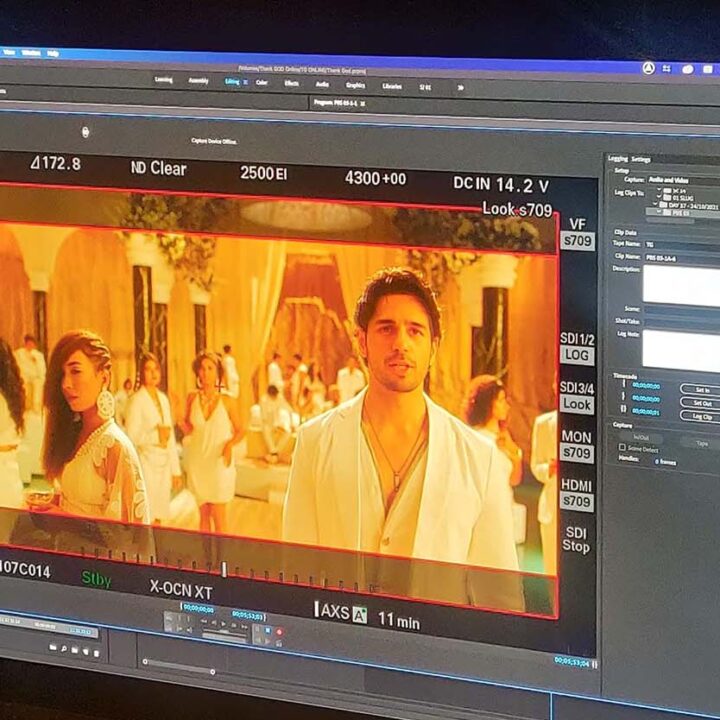720x720 pixels.
Task: Click the first folder icon in project panel footer
Action: [53, 648]
